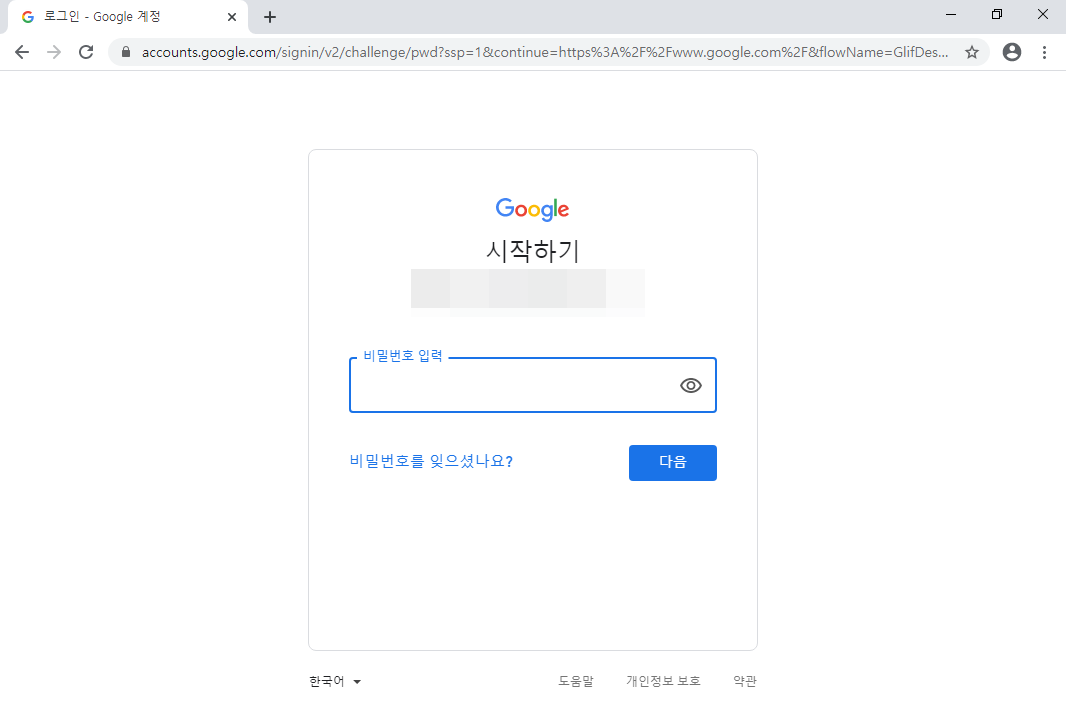Image resolution: width=1066 pixels, height=728 pixels.
Task: Click the address bar URL
Action: point(545,52)
